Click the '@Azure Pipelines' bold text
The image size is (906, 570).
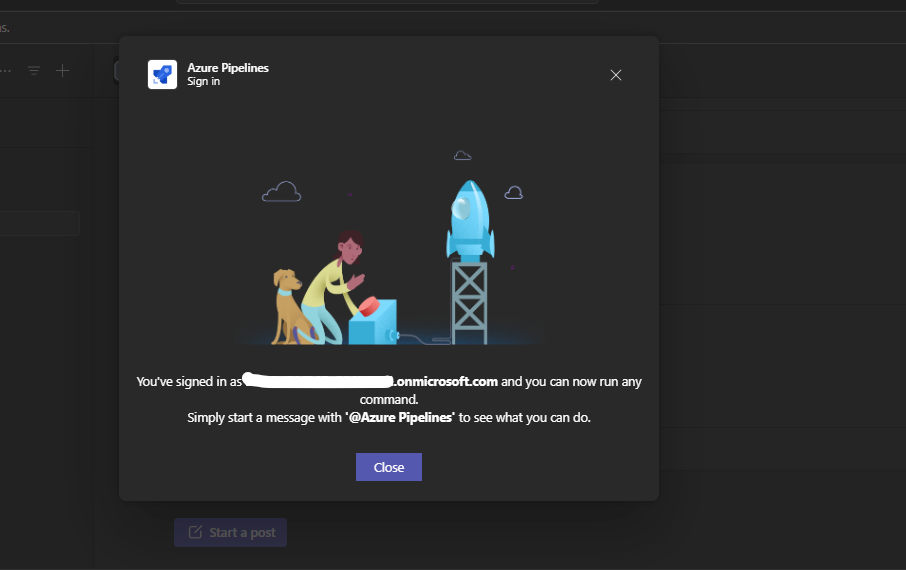[400, 417]
